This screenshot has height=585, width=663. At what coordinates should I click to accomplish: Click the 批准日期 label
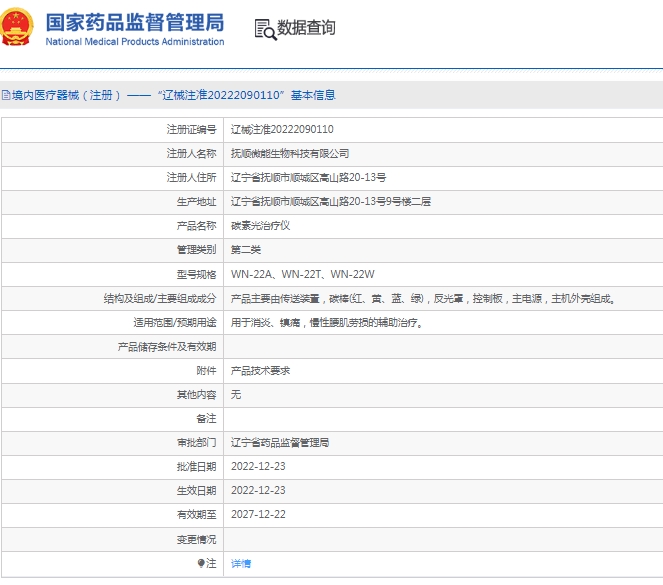point(196,467)
